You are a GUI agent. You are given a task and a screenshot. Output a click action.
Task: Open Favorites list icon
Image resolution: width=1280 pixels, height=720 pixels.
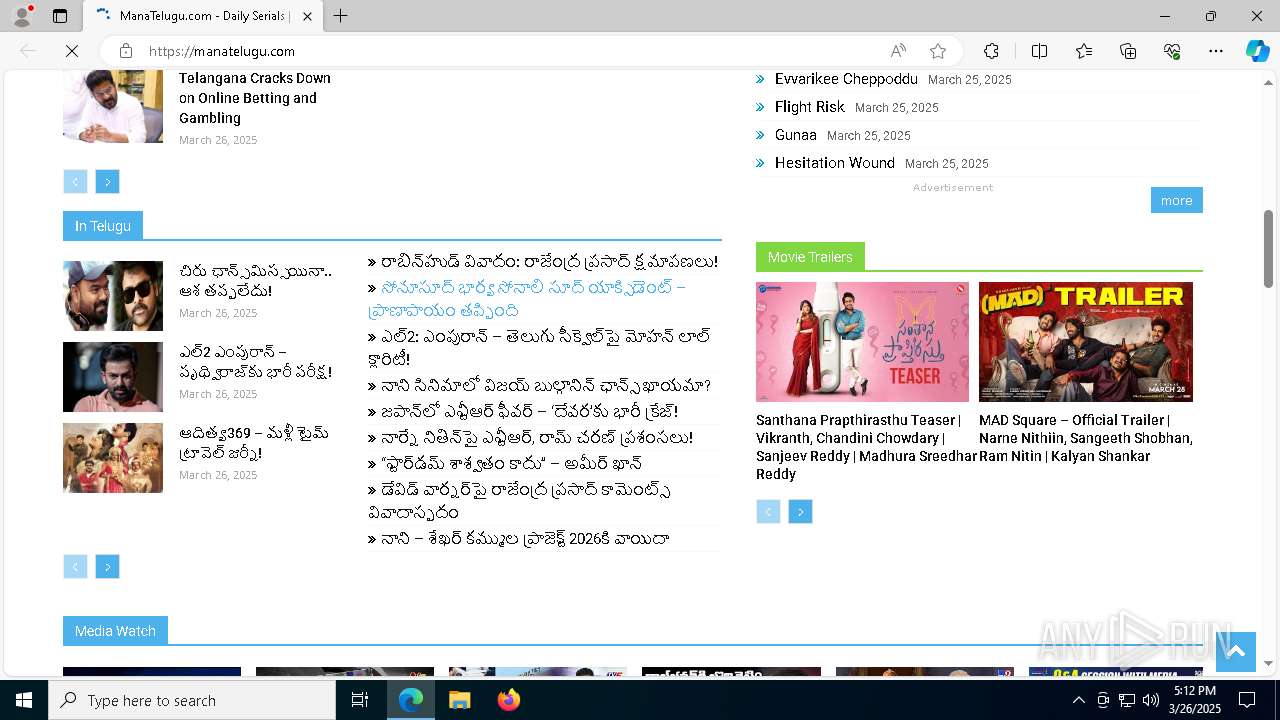point(1084,51)
